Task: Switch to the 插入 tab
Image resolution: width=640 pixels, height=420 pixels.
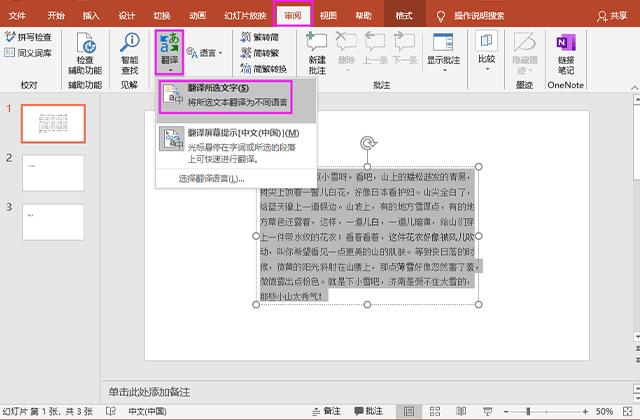Action: click(91, 16)
